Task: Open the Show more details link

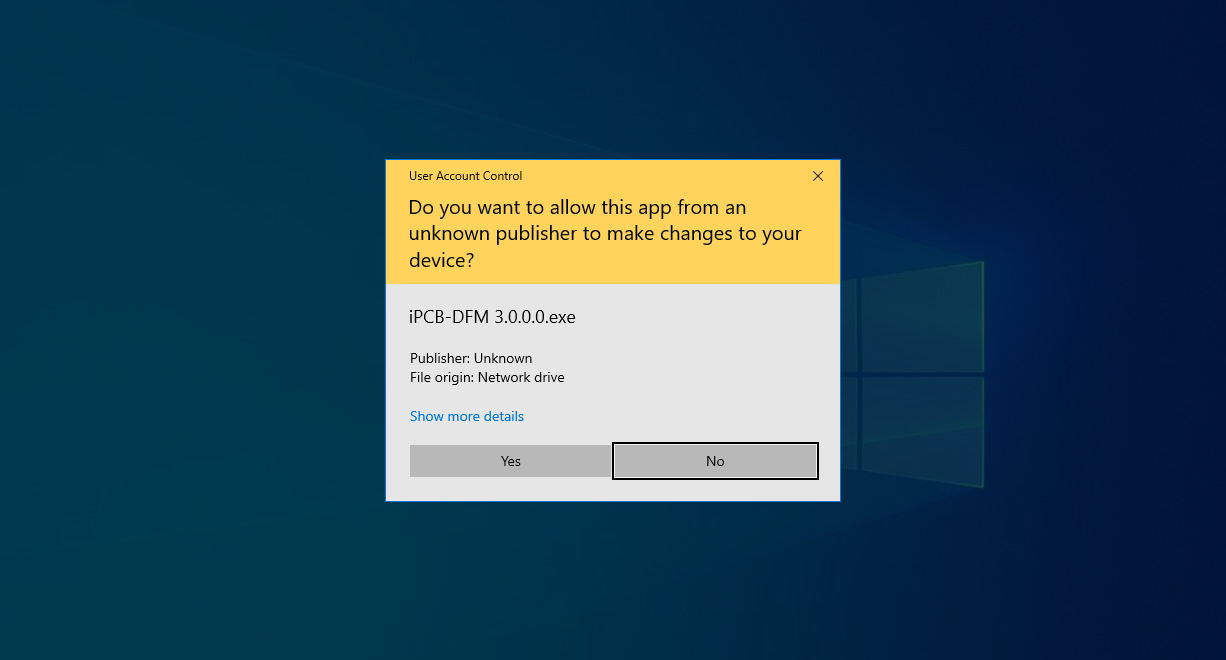Action: point(467,416)
